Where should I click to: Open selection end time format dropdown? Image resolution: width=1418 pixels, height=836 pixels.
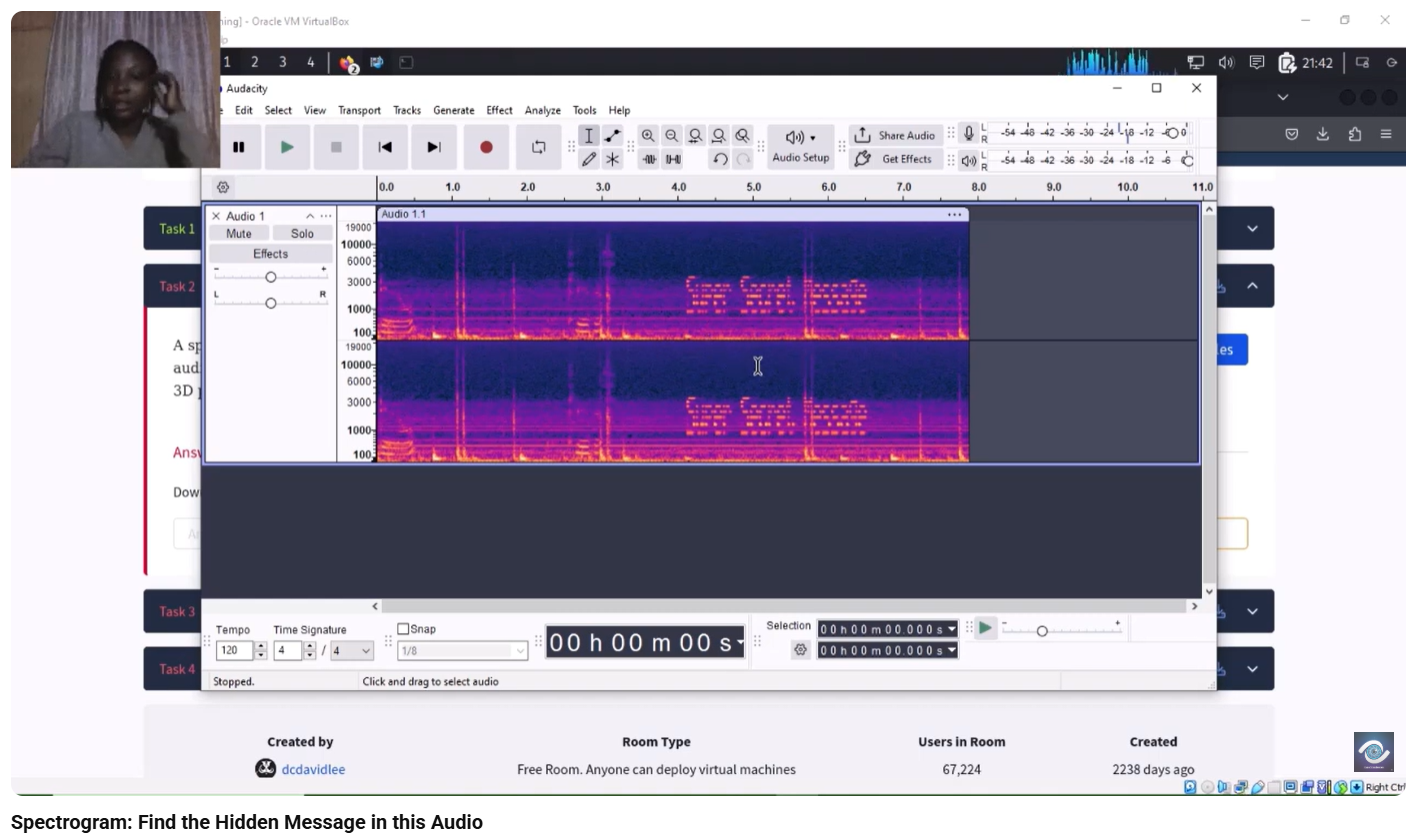[x=952, y=650]
